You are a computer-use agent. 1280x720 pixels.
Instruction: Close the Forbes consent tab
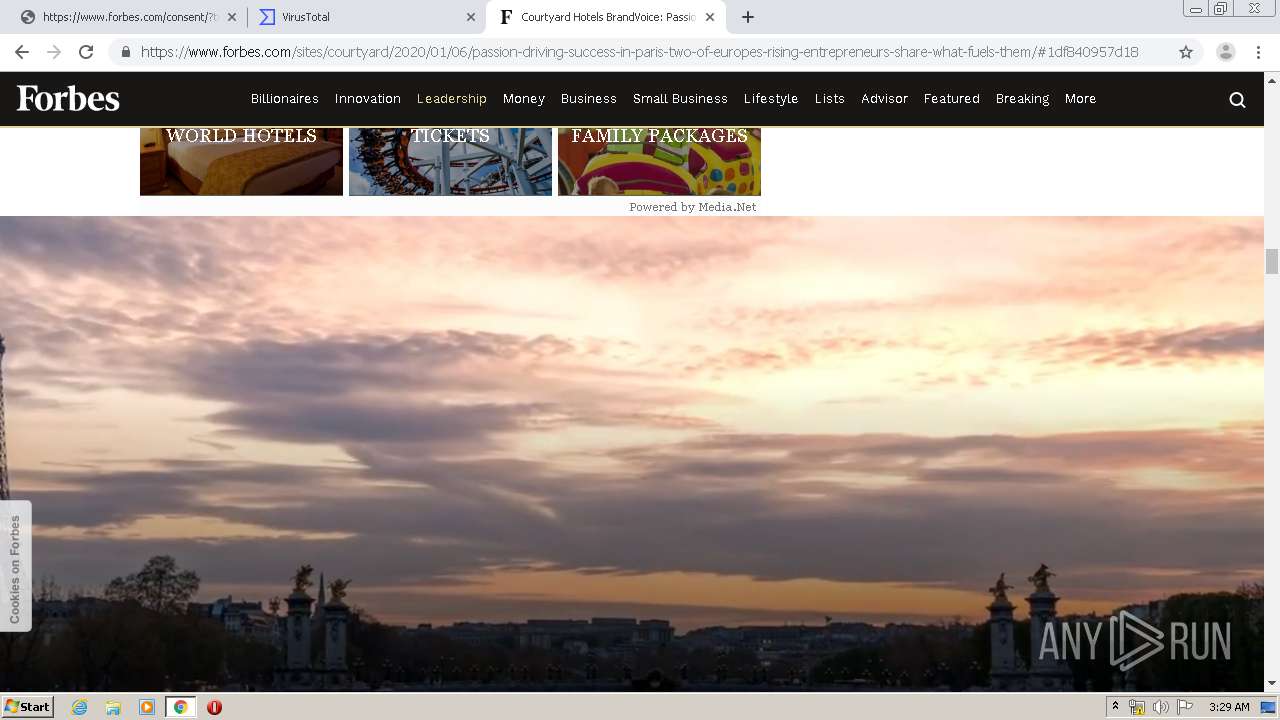[x=232, y=17]
